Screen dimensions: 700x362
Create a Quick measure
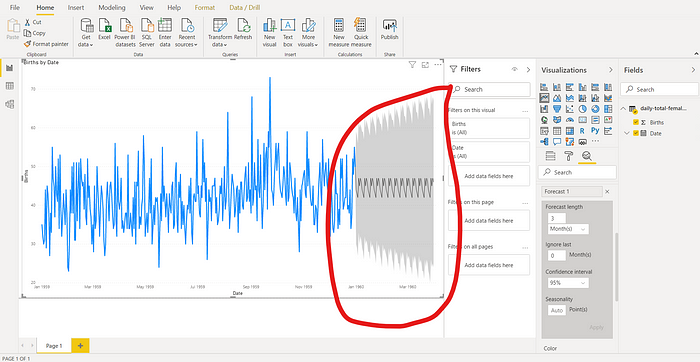361,33
